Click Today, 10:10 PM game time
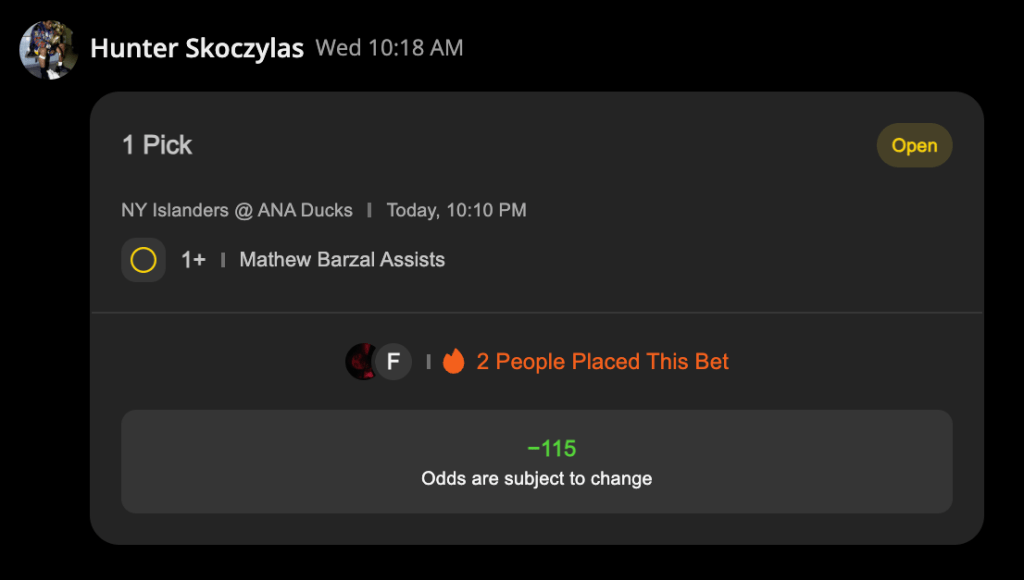The width and height of the screenshot is (1024, 580). (456, 210)
